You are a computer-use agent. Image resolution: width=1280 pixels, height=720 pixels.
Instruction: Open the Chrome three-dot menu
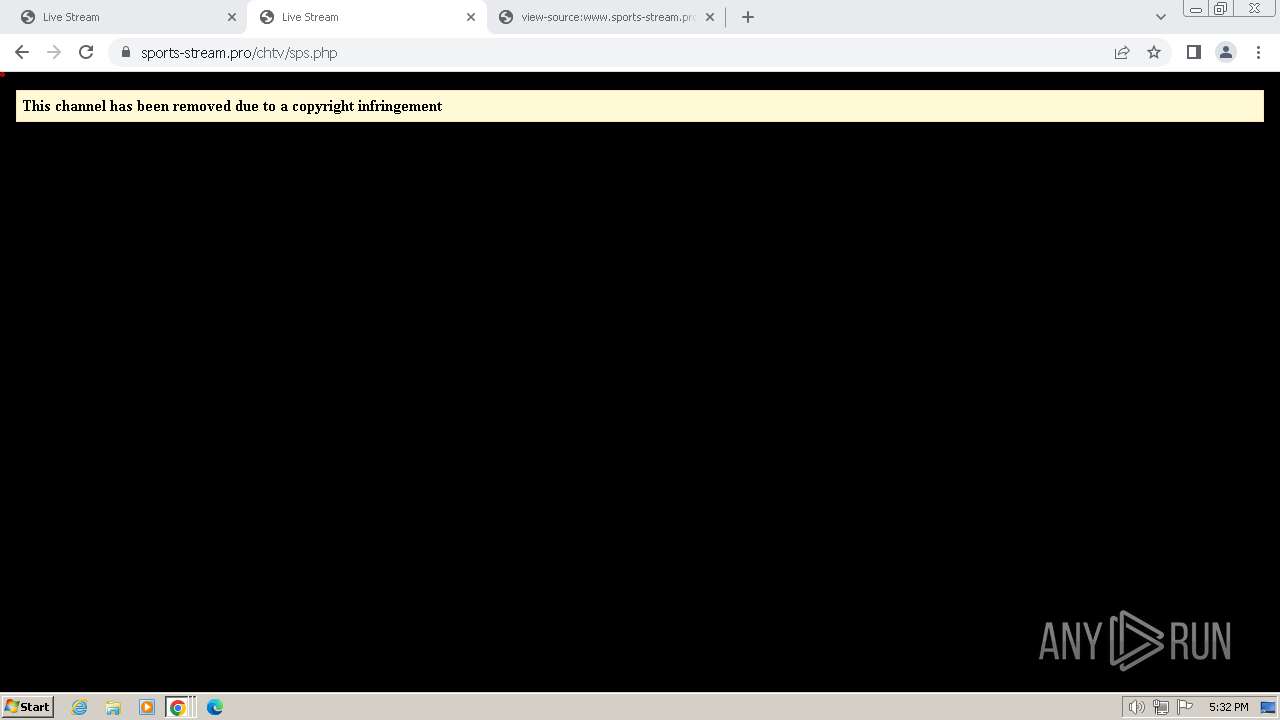(1258, 52)
